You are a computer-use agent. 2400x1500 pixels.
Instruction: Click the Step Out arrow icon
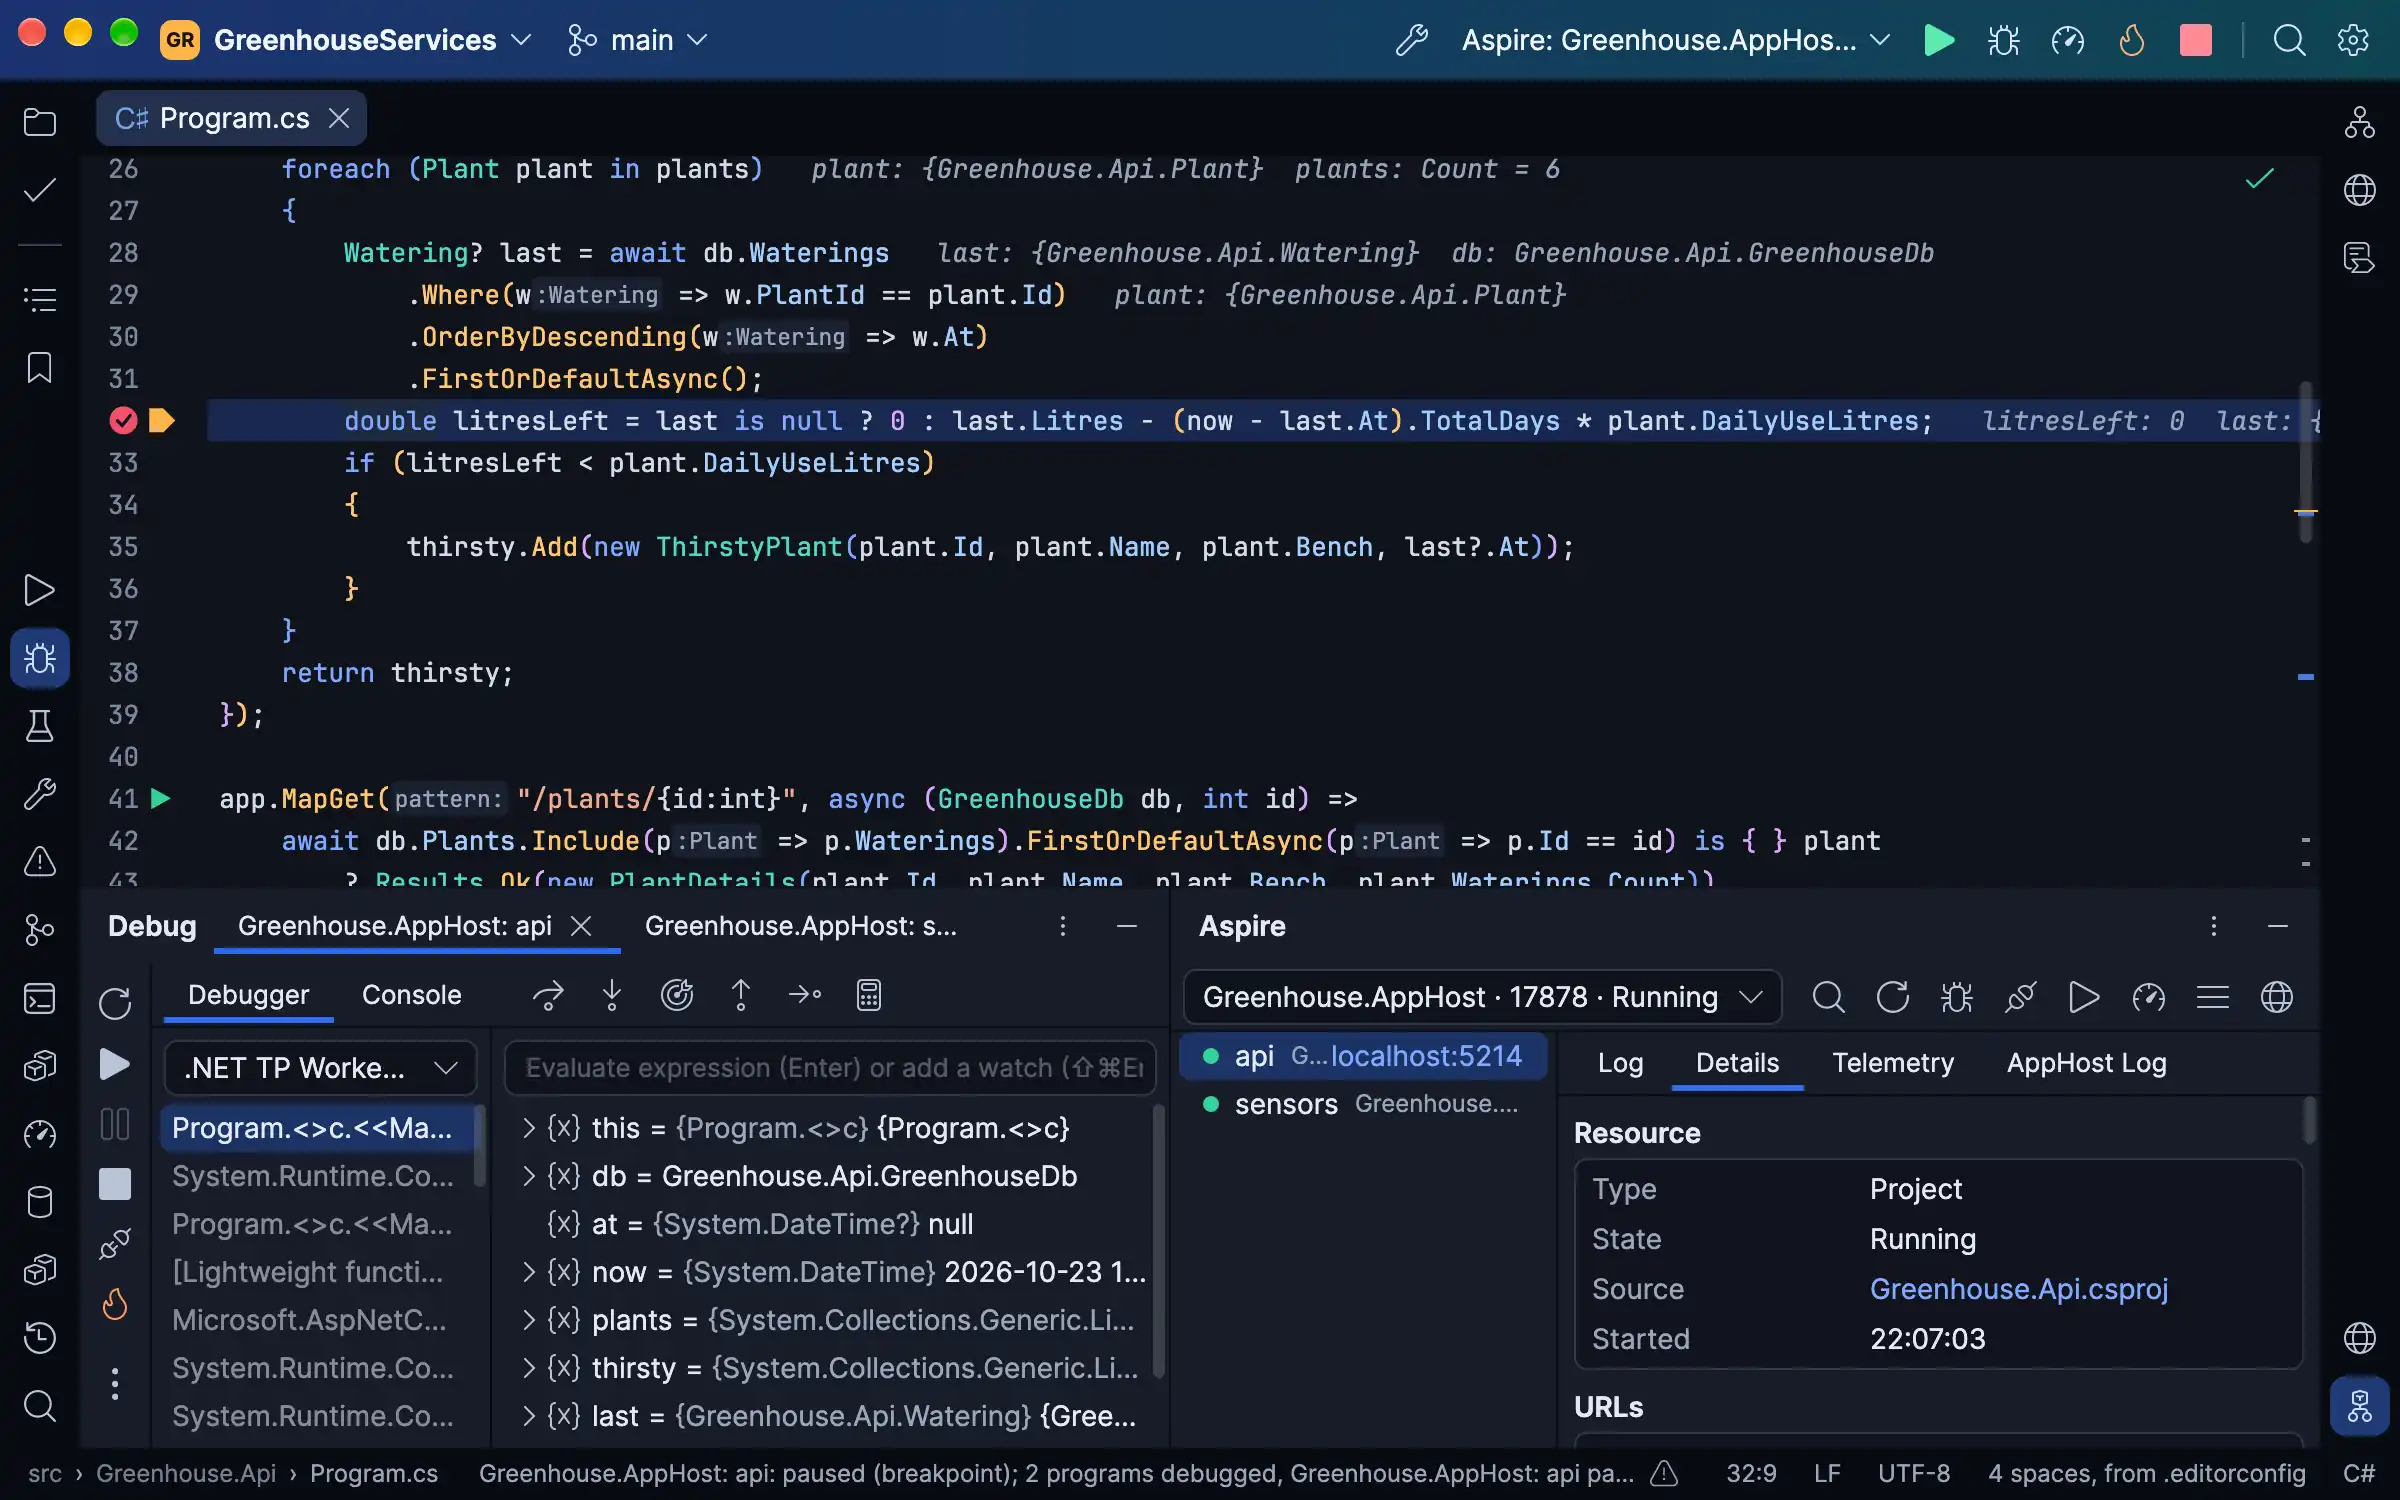(741, 995)
